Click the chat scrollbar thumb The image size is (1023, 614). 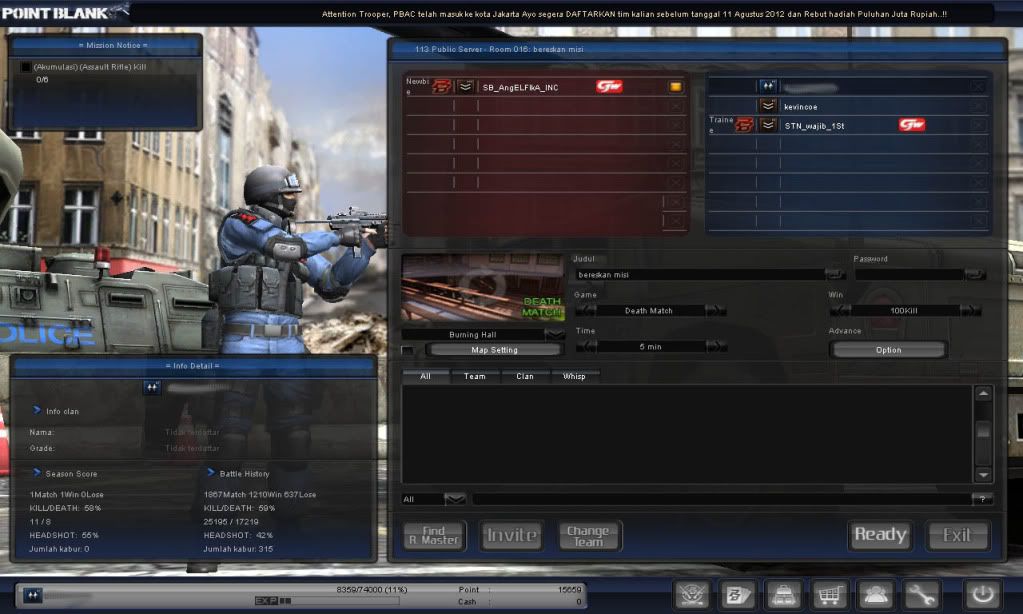click(x=983, y=431)
